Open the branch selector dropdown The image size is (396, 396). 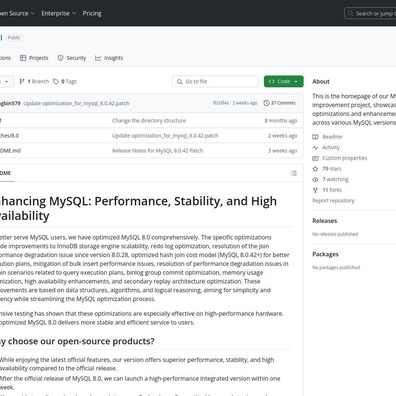pyautogui.click(x=6, y=81)
